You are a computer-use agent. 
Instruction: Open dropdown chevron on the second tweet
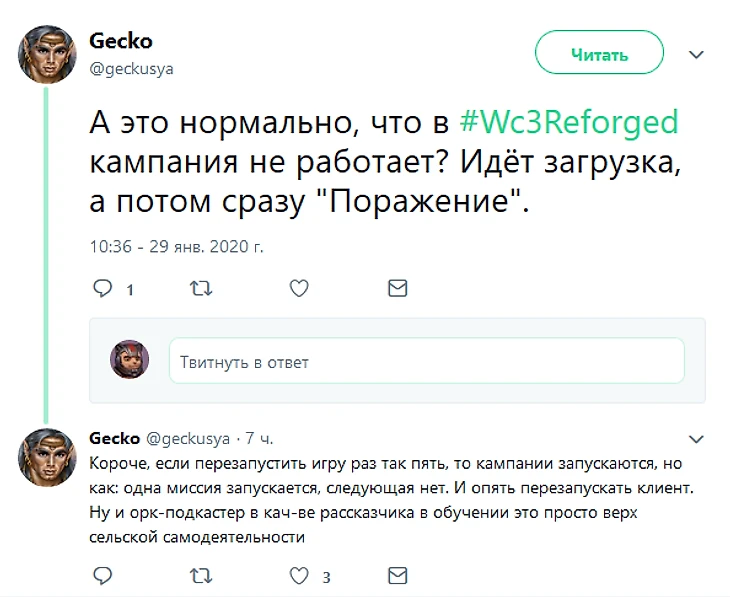click(x=697, y=439)
